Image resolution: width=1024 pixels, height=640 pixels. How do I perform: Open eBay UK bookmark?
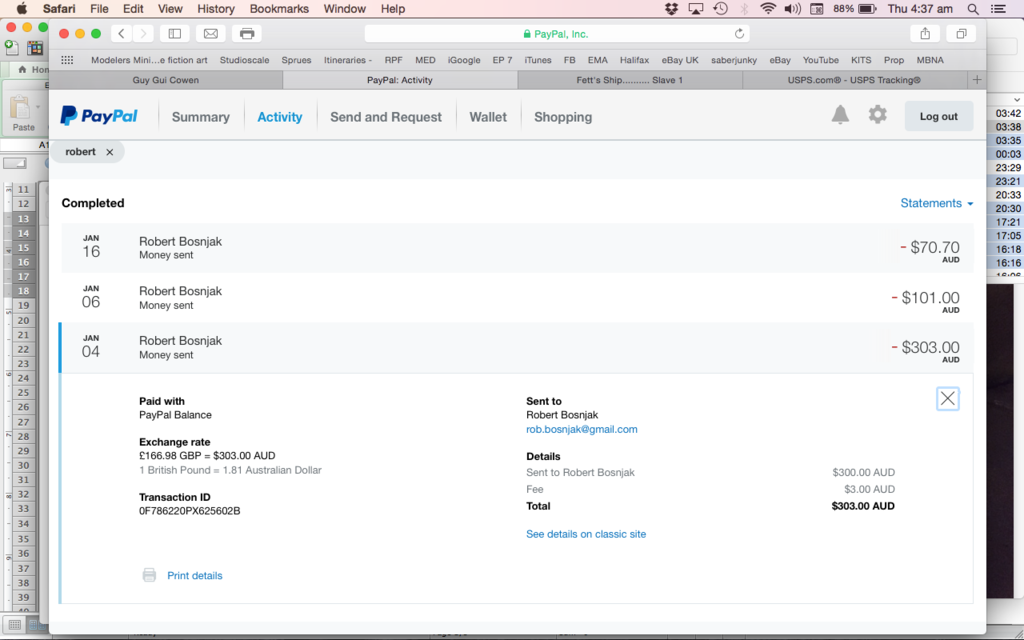coord(680,60)
